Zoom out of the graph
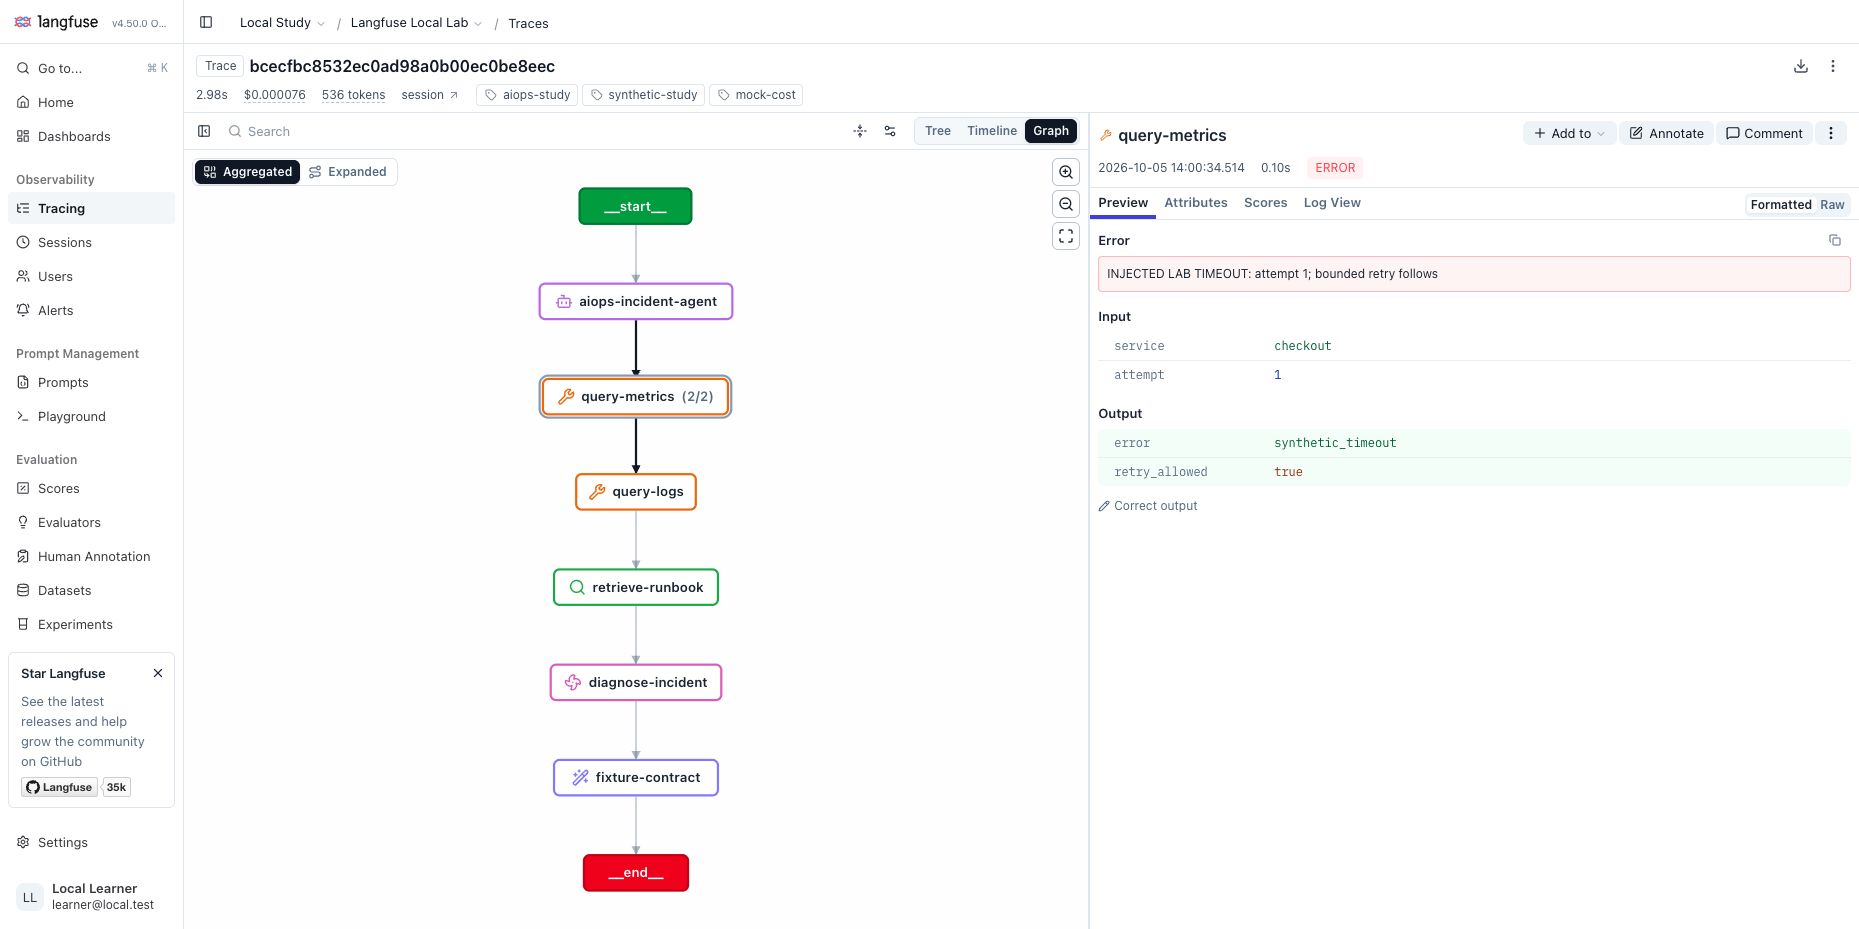This screenshot has width=1859, height=929. coord(1066,204)
